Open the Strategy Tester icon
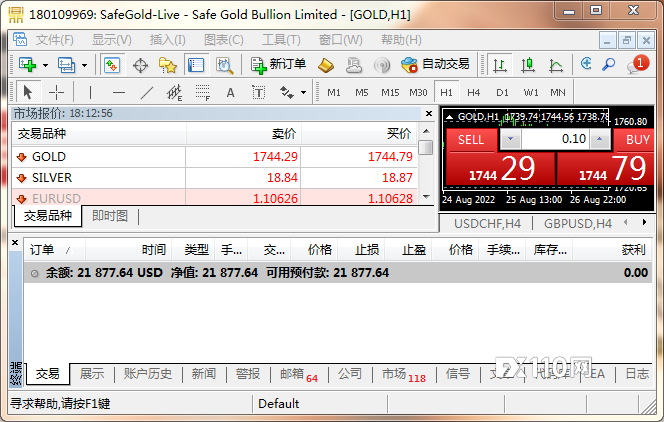This screenshot has width=664, height=422. pos(224,66)
